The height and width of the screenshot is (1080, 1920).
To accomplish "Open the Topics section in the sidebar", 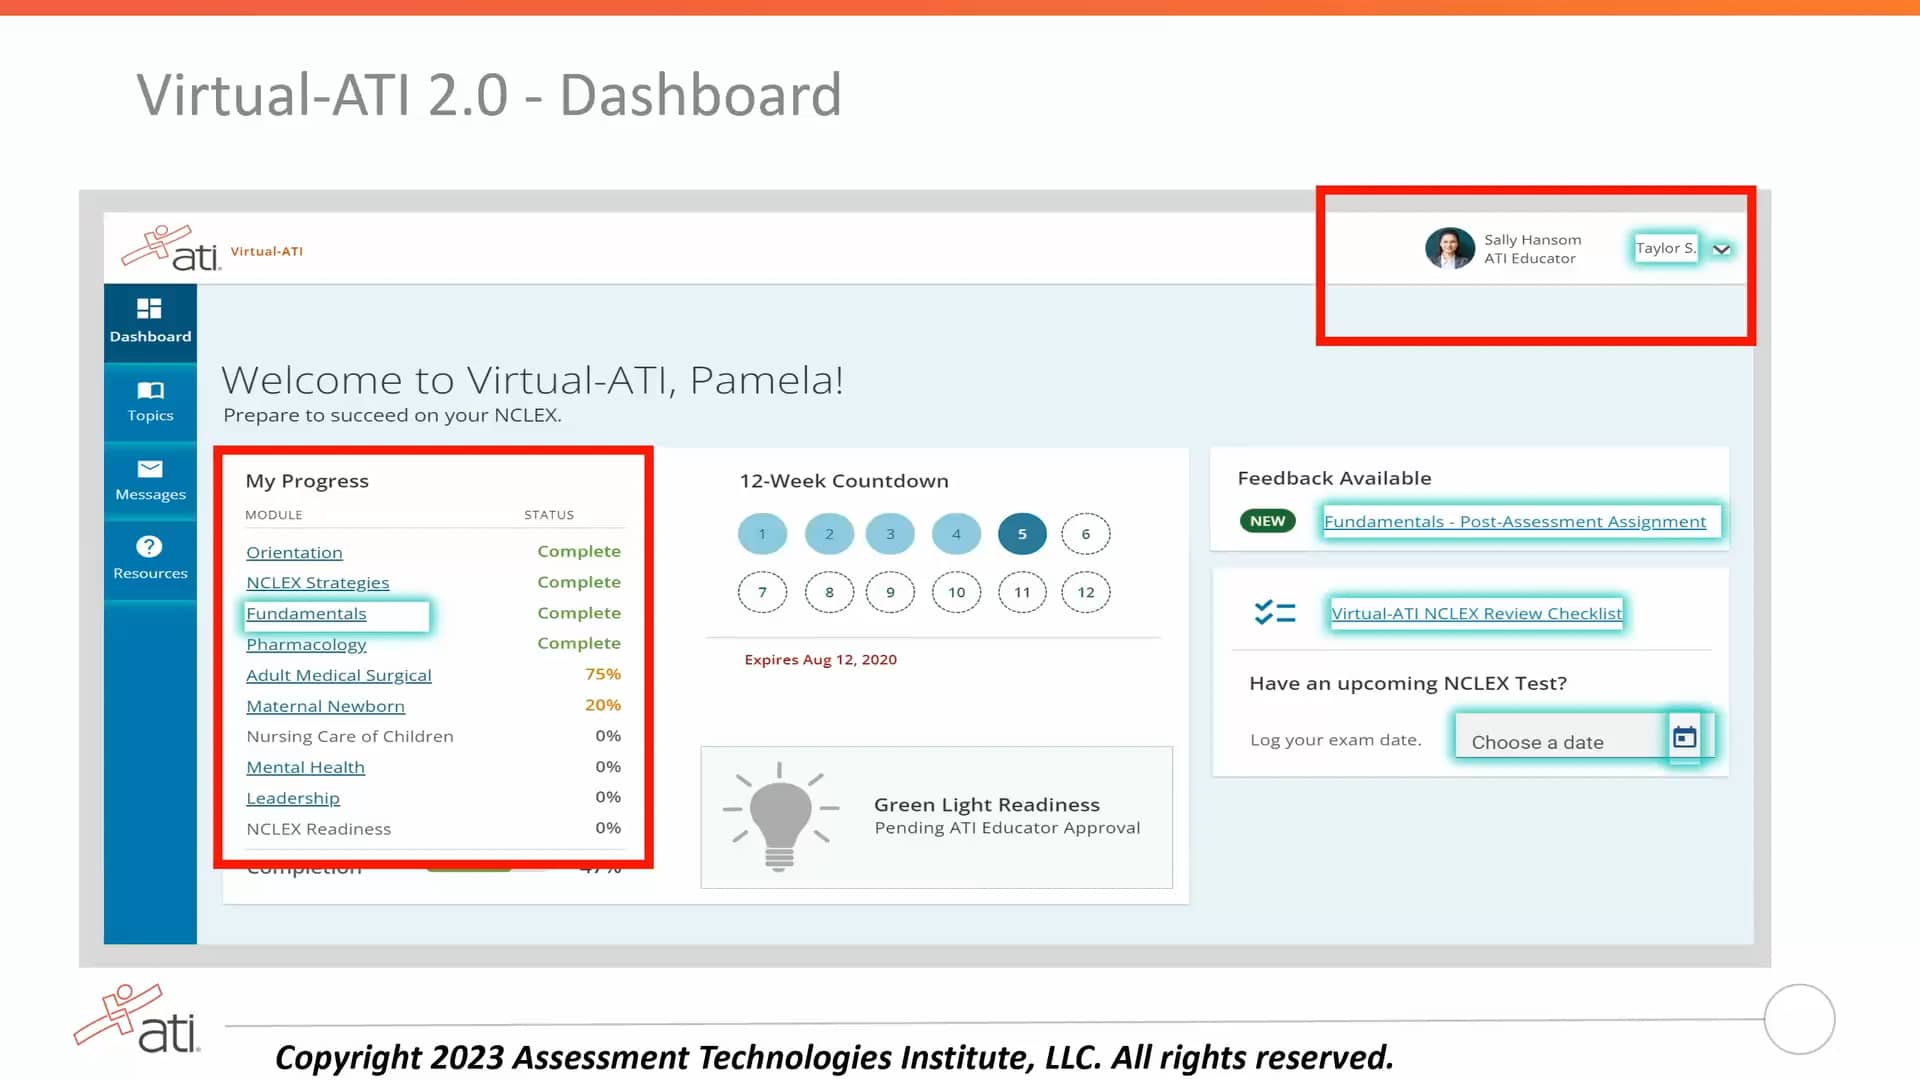I will [x=148, y=392].
